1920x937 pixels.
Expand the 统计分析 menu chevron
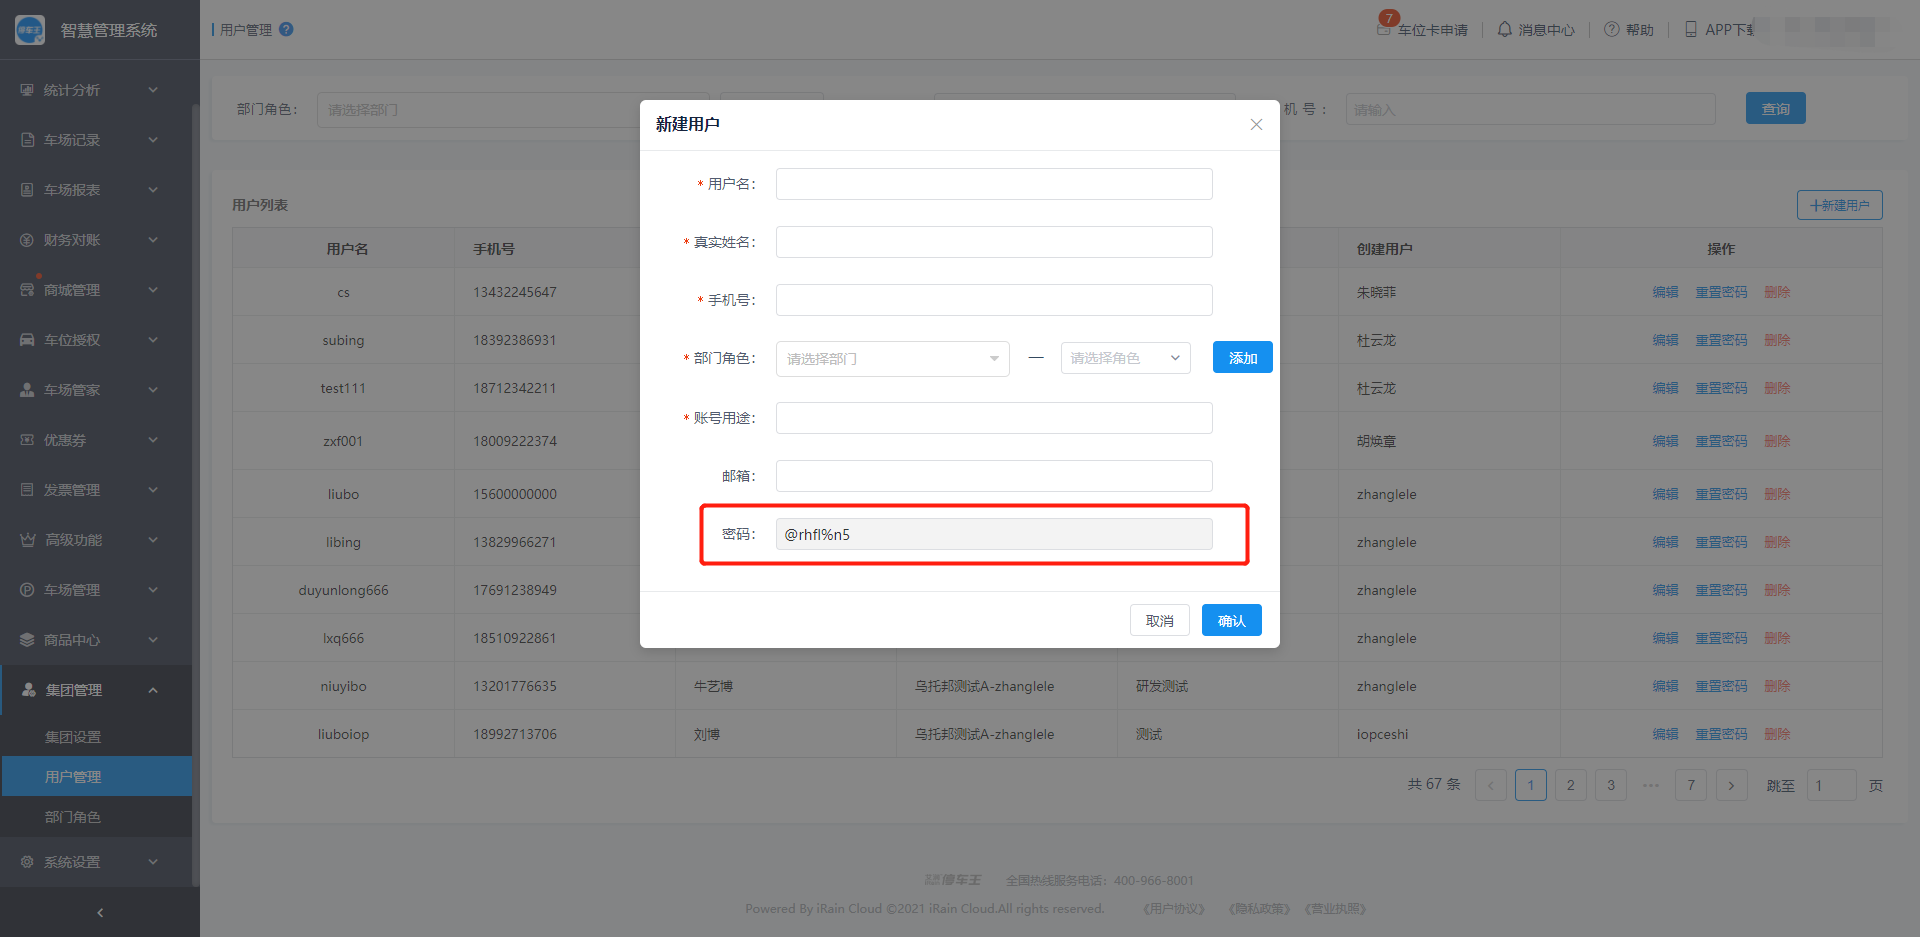153,90
